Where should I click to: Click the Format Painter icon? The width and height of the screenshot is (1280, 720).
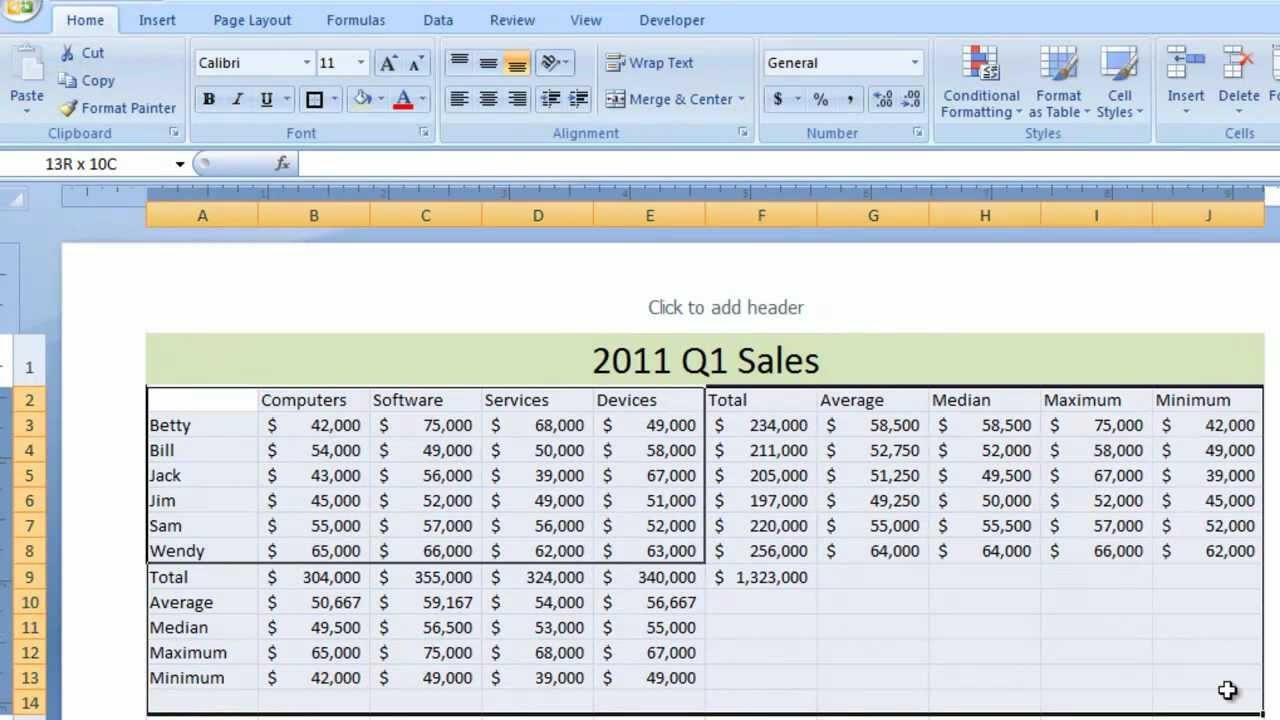[68, 108]
